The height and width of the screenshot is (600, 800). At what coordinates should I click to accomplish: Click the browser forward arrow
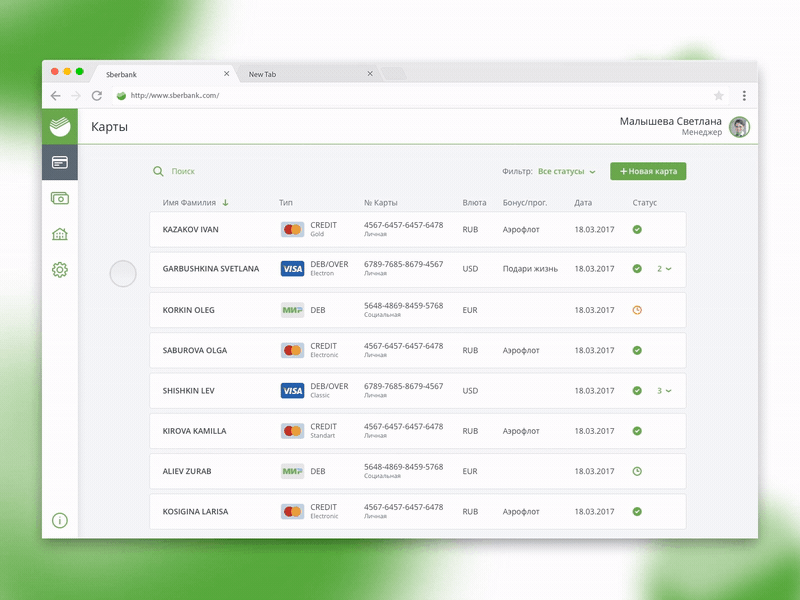click(x=76, y=95)
